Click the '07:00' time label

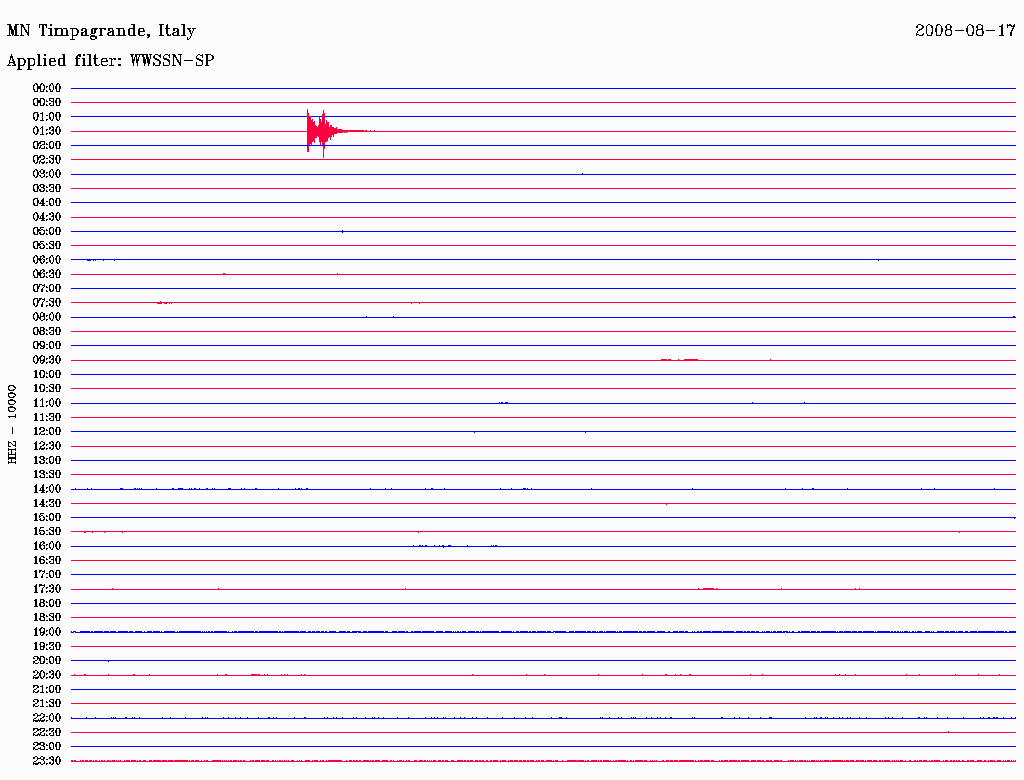[47, 289]
